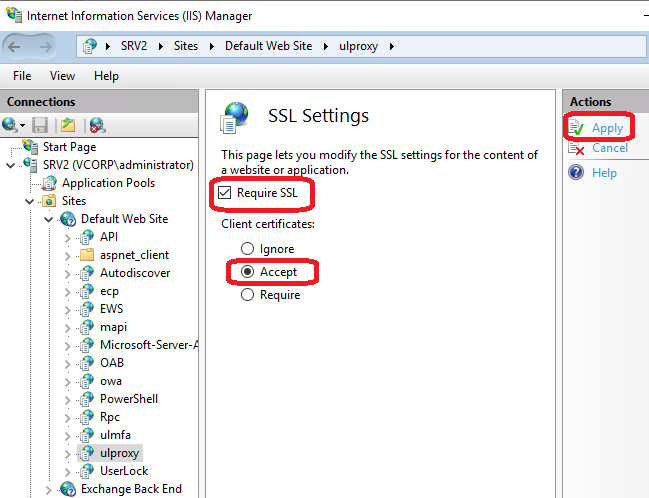Click the Application Pools icon in tree

[50, 183]
